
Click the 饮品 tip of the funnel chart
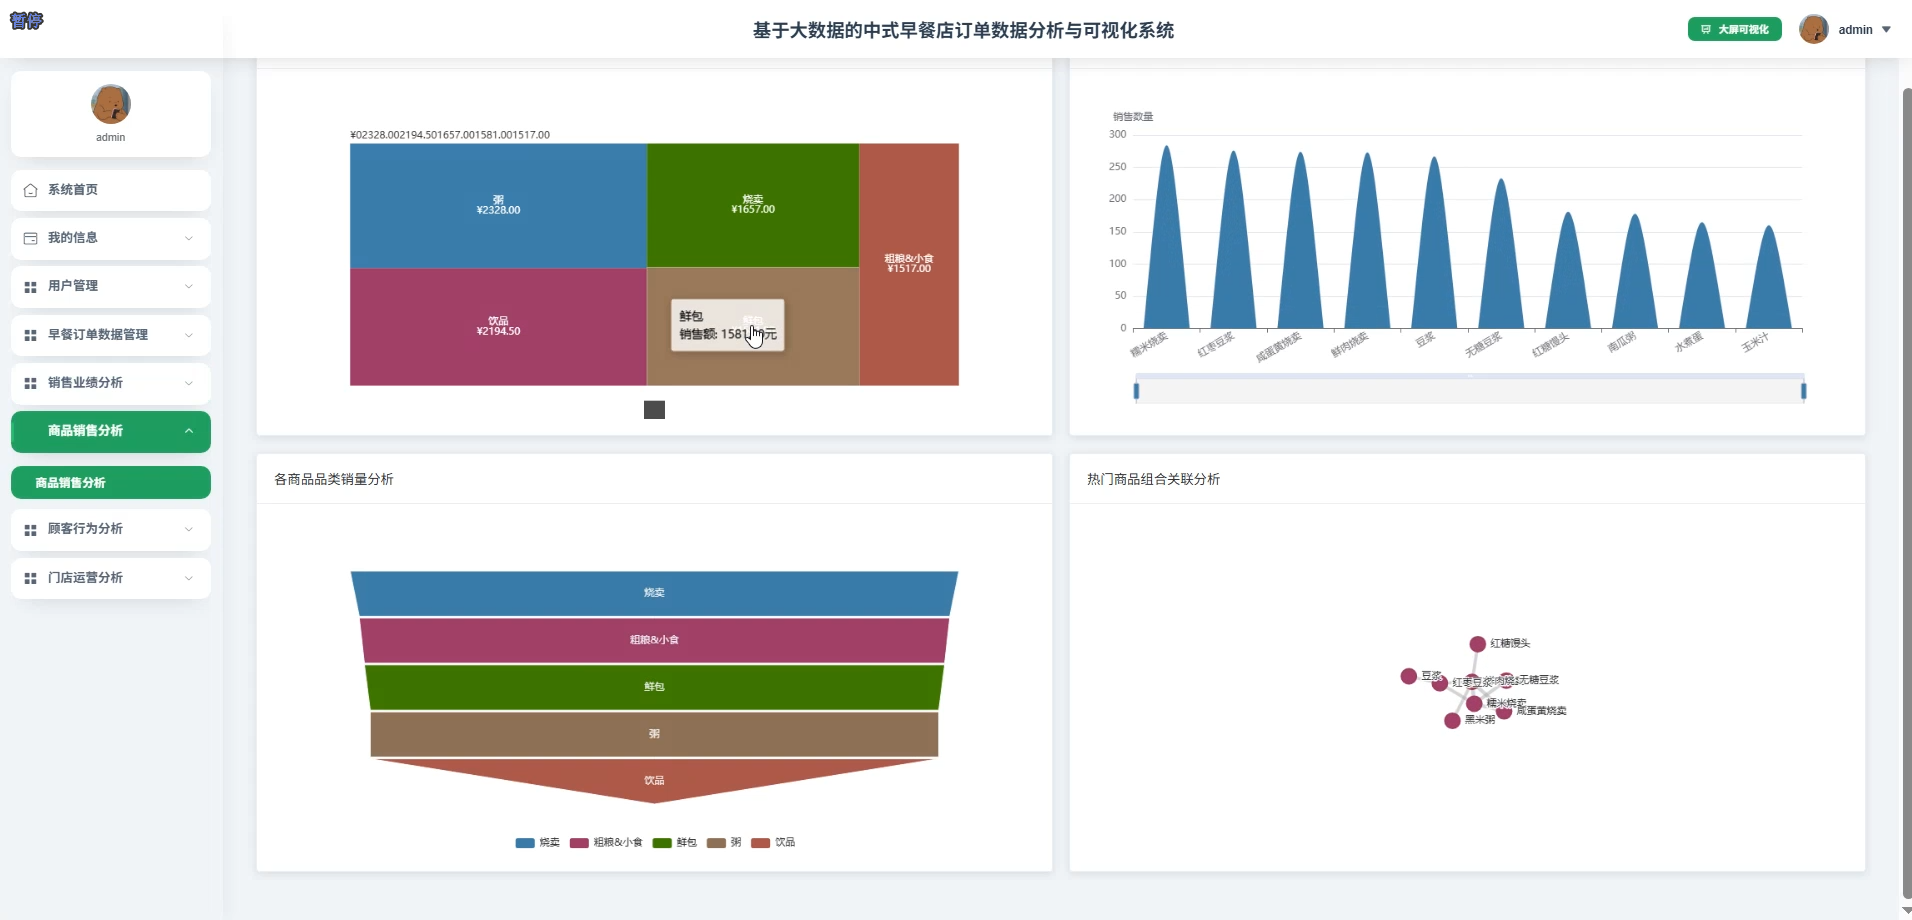pos(654,781)
